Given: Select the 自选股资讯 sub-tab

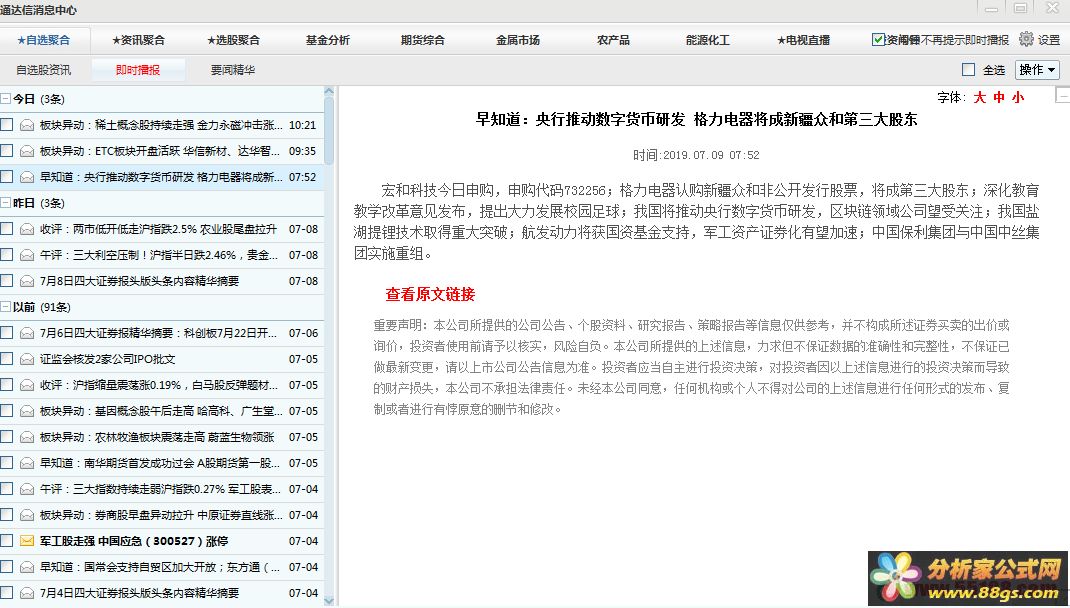Looking at the screenshot, I should [x=44, y=70].
